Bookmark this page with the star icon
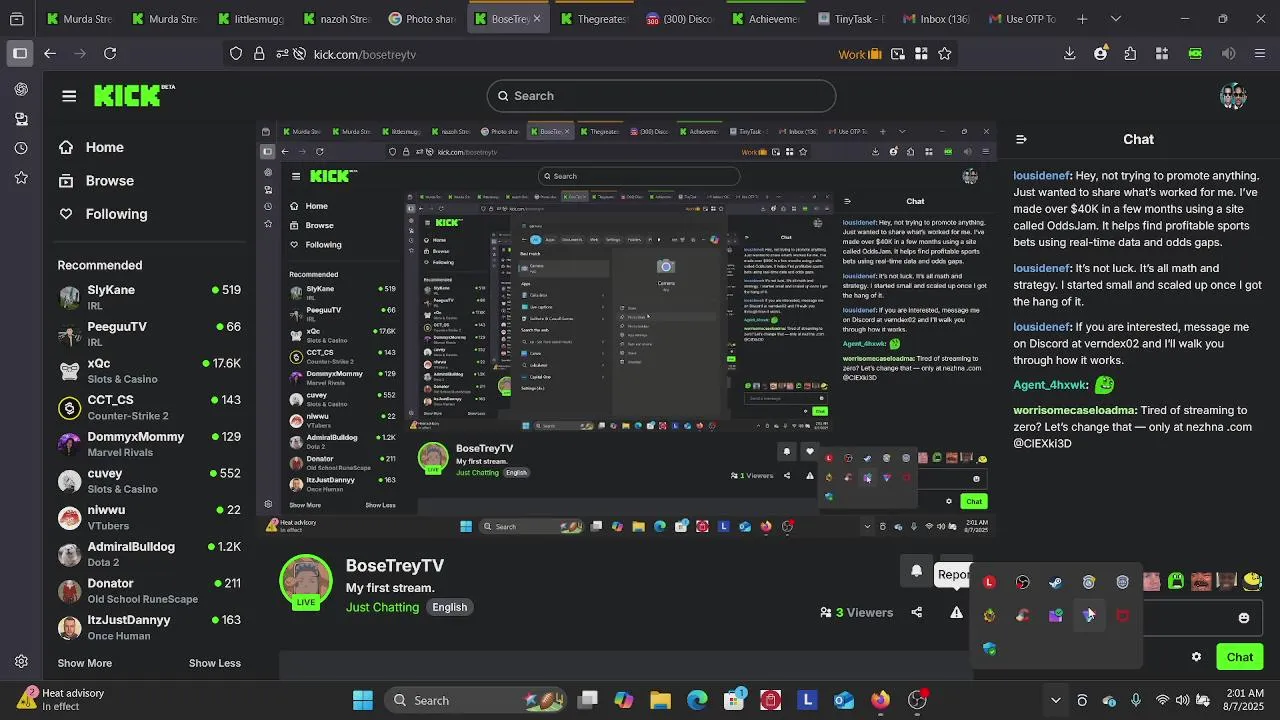Image resolution: width=1280 pixels, height=720 pixels. tap(944, 54)
